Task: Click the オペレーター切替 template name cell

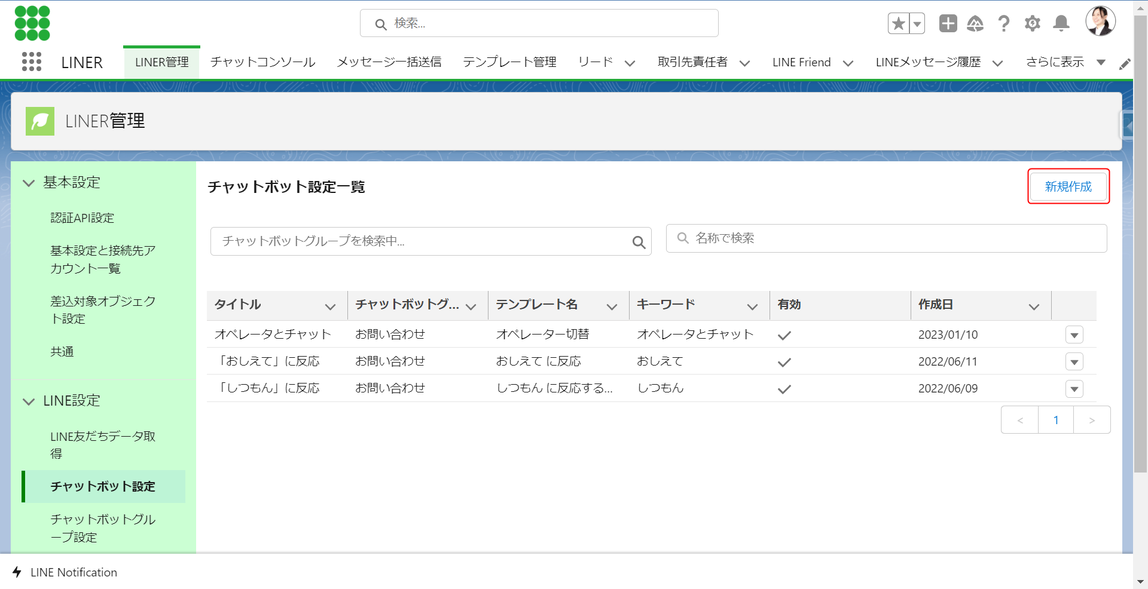Action: click(543, 334)
